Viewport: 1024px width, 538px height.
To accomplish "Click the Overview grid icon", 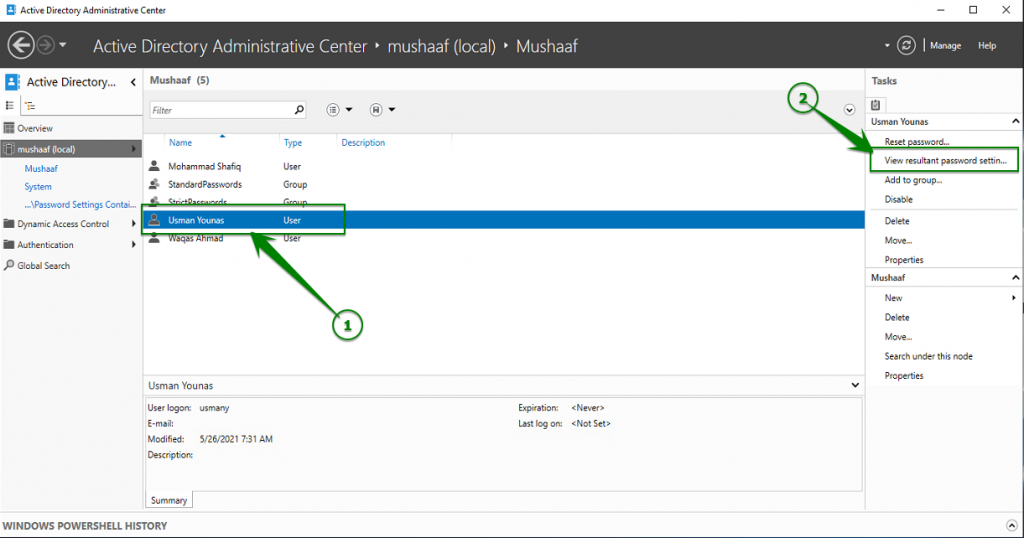I will [8, 129].
